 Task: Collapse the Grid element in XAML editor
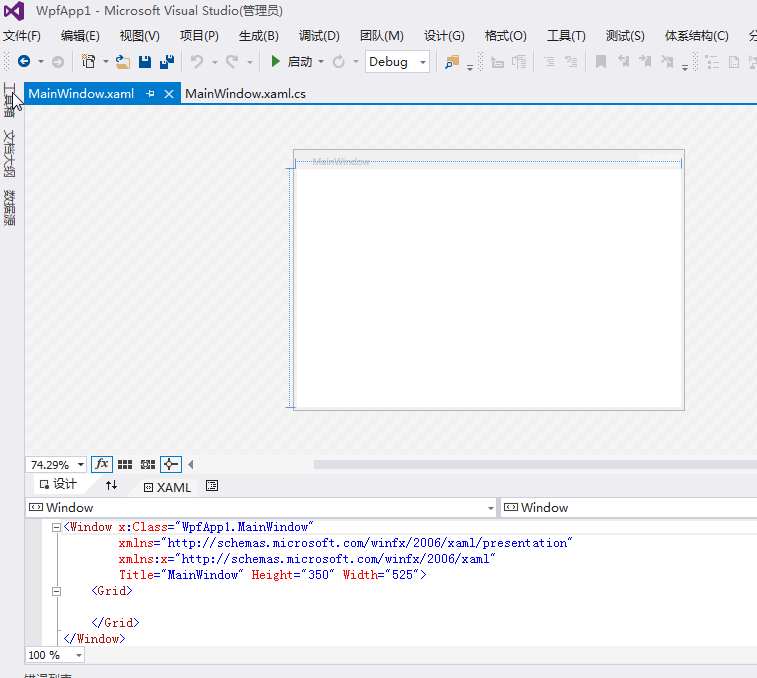point(56,591)
